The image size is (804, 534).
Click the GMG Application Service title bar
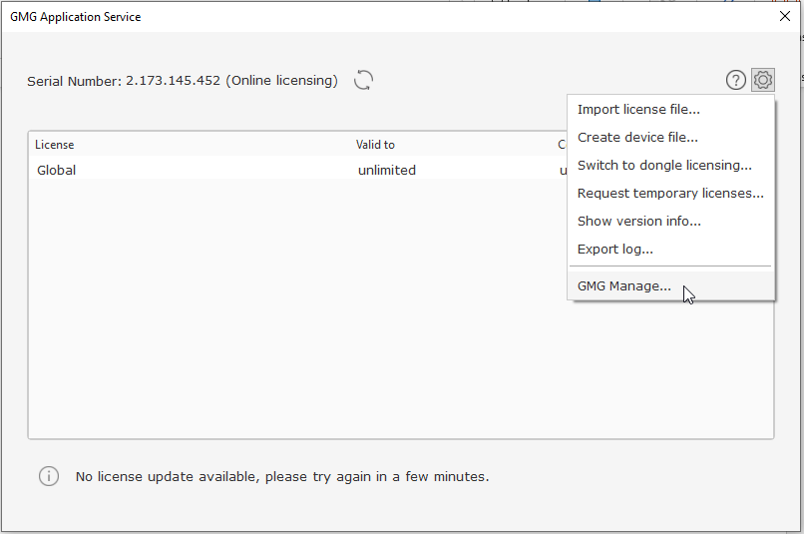click(300, 16)
